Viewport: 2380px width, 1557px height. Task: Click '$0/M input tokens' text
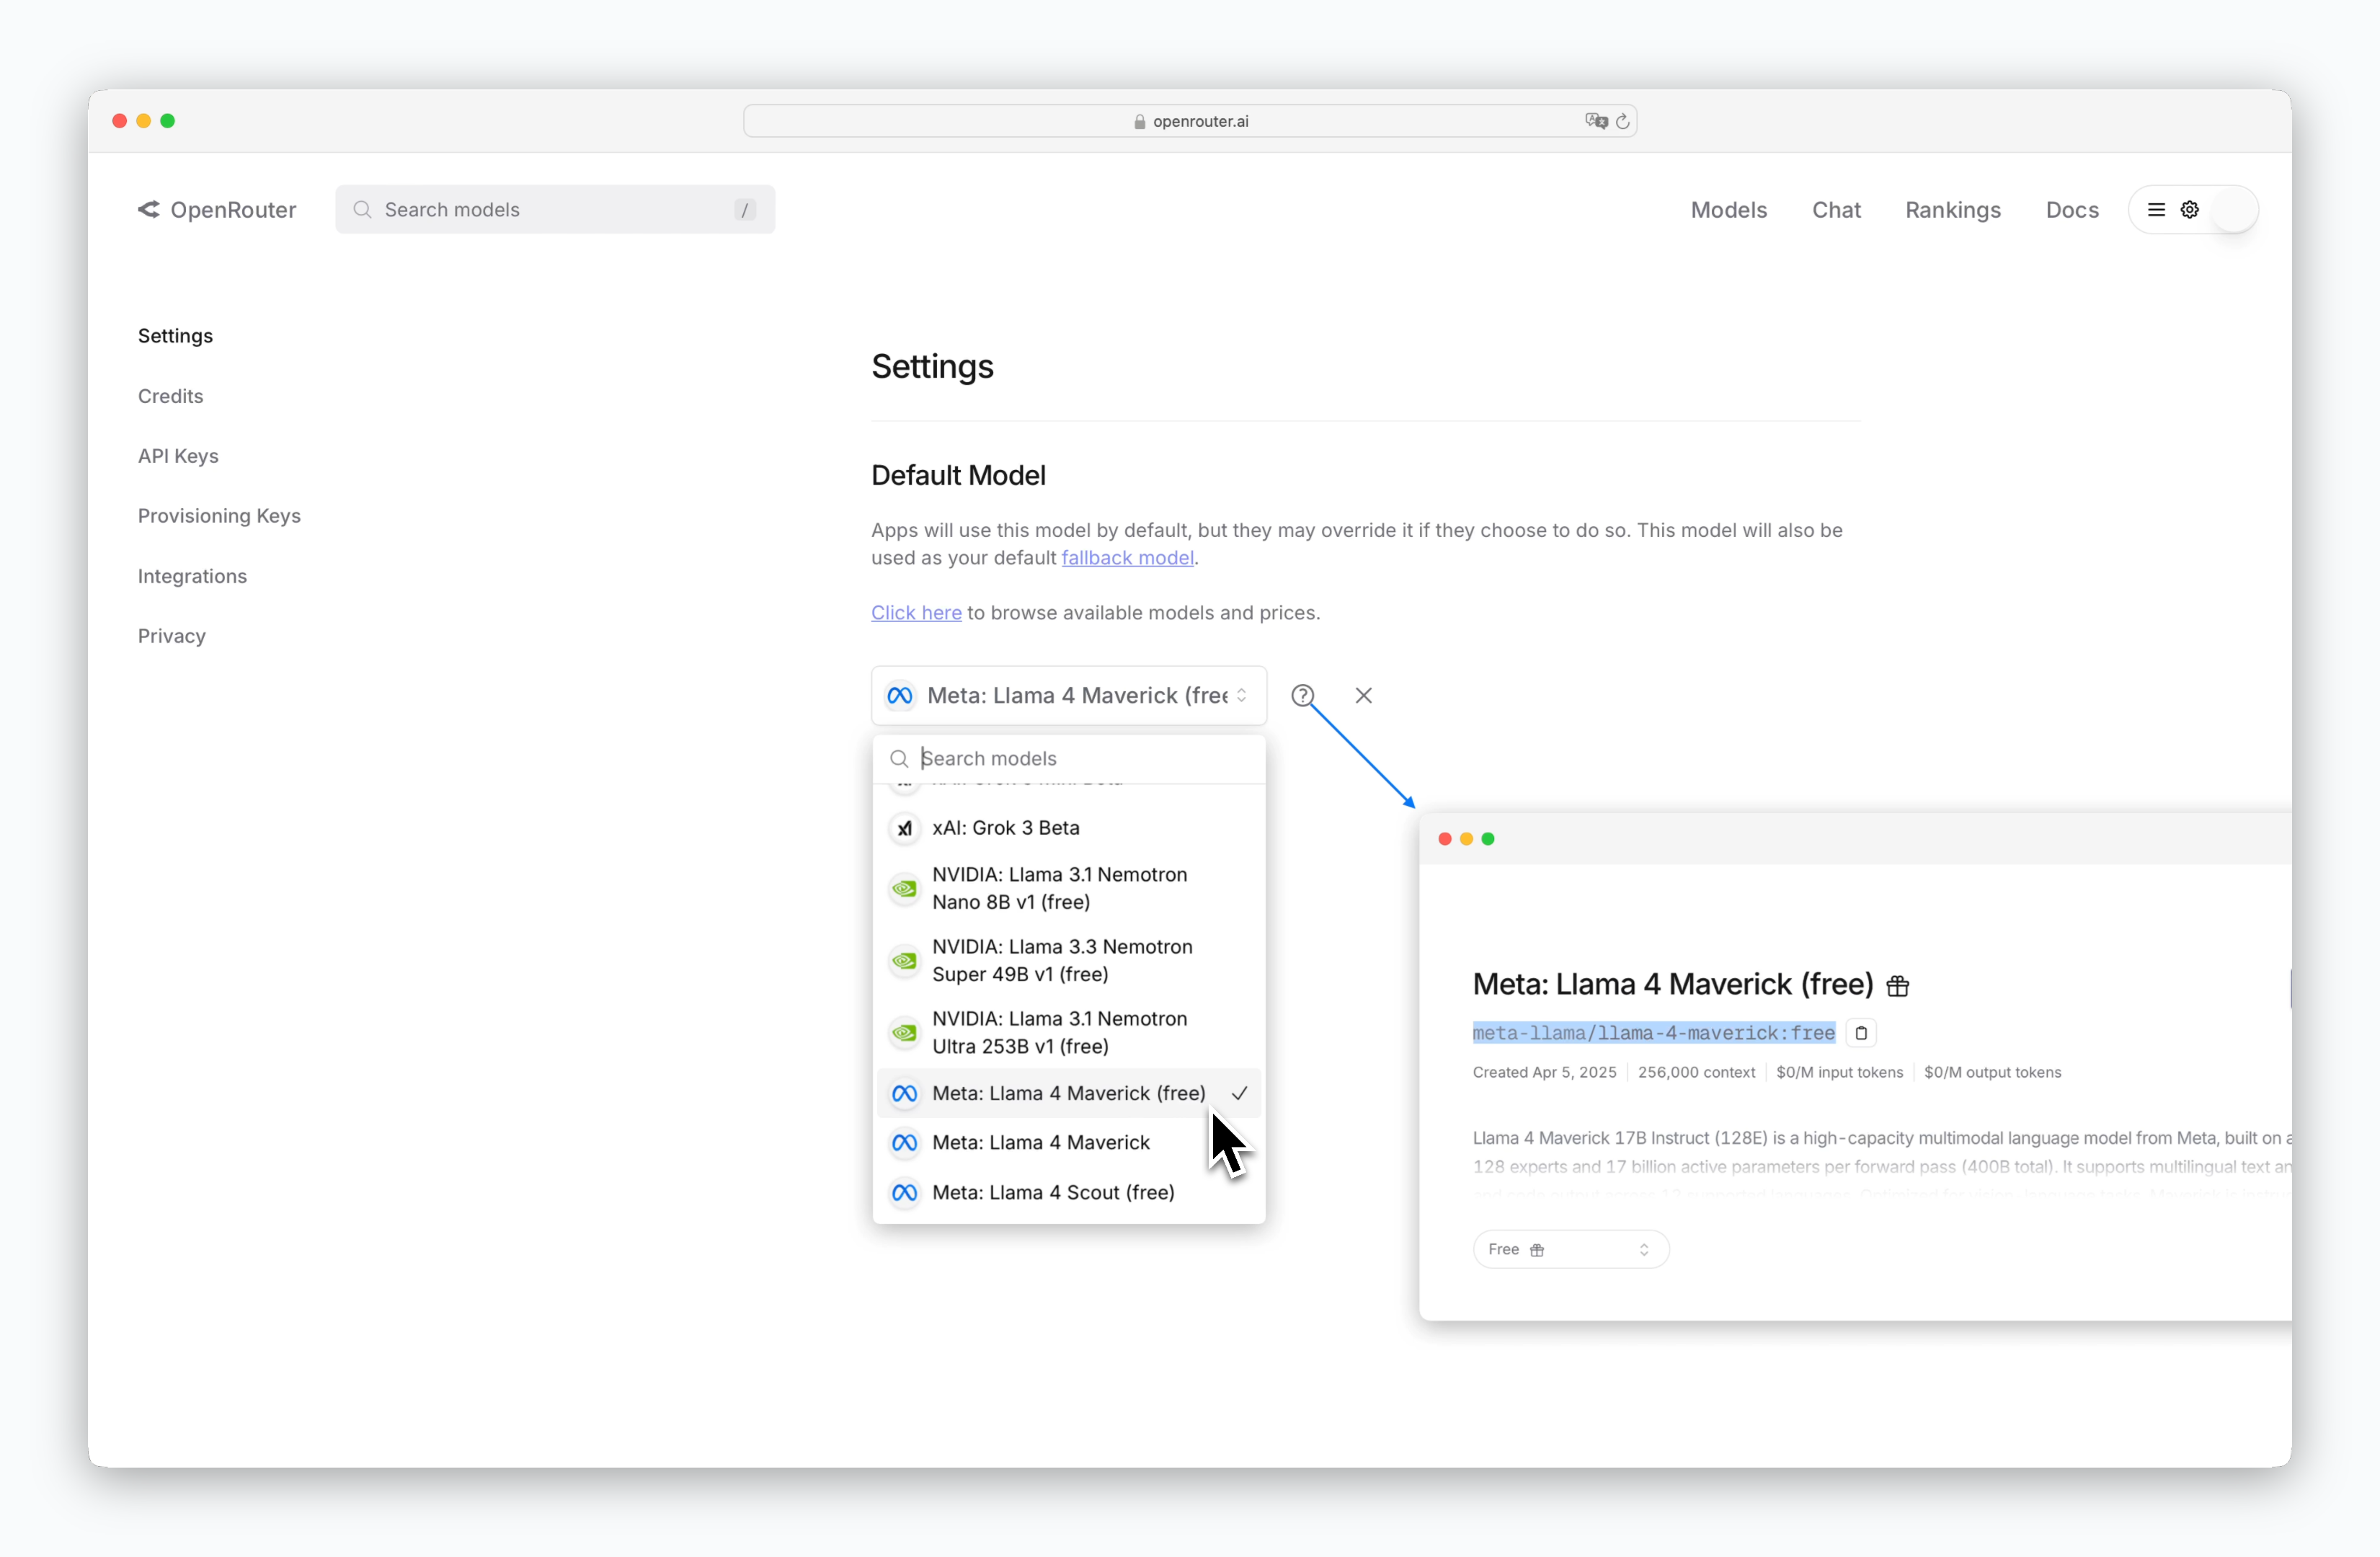point(1839,1072)
